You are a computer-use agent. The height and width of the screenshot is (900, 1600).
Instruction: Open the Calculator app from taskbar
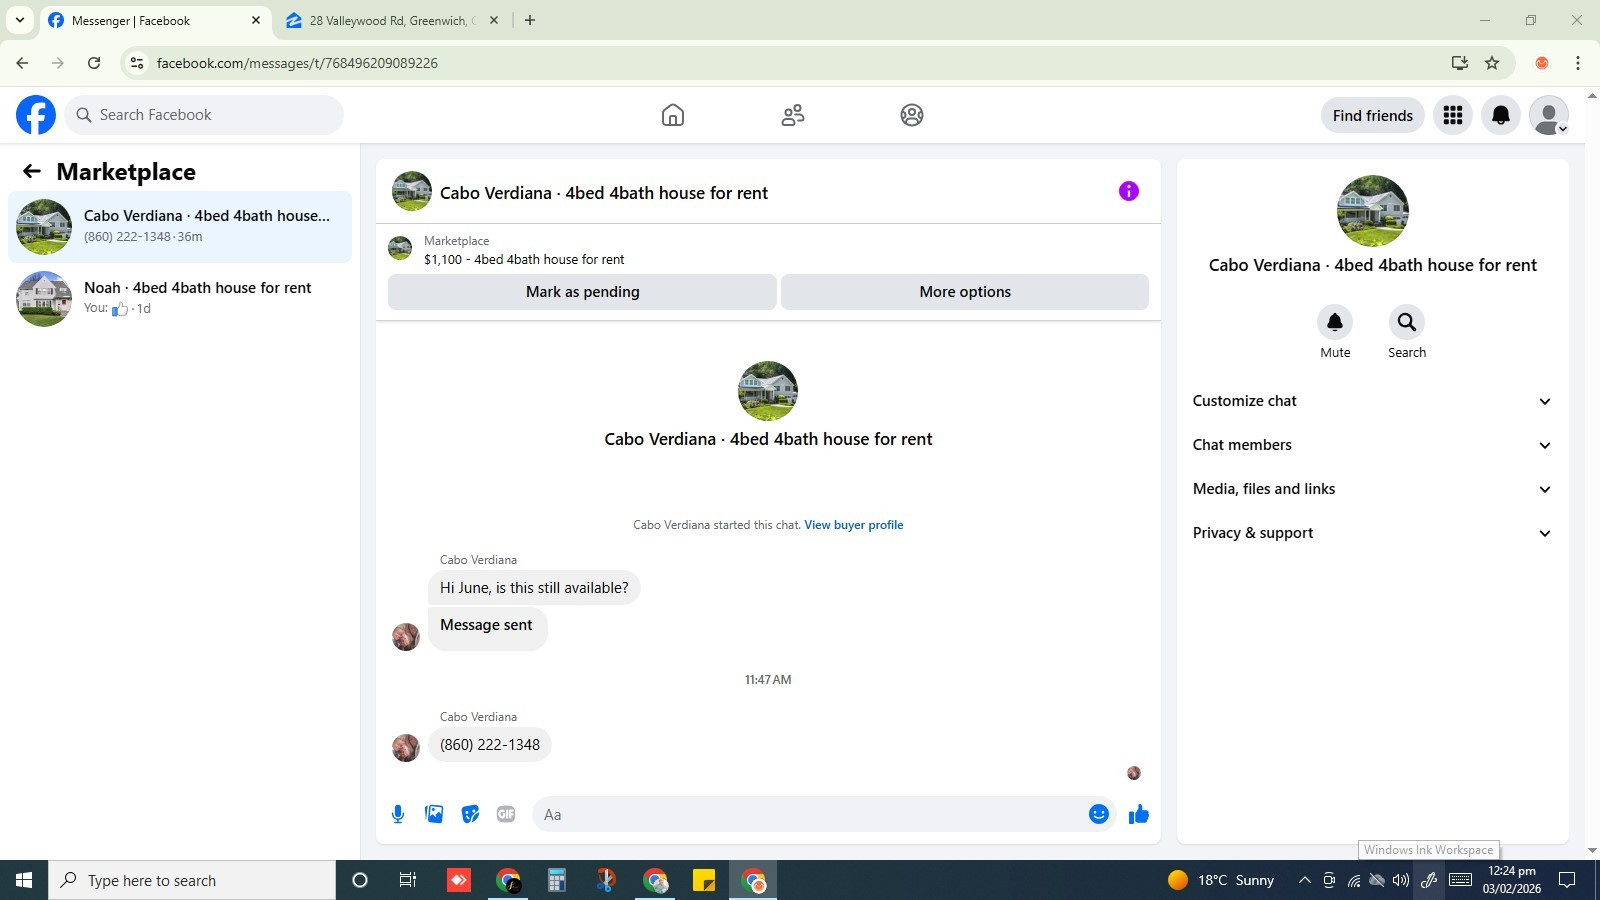(x=557, y=880)
